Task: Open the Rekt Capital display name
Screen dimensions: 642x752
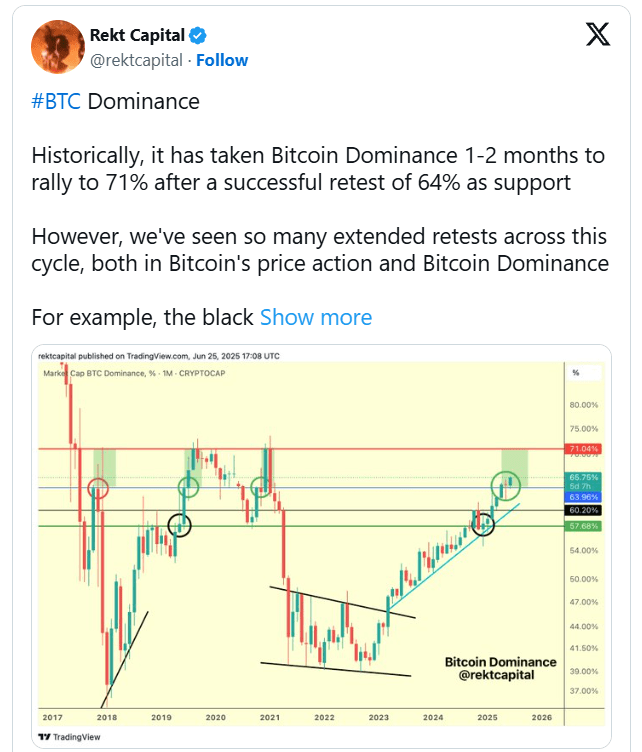Action: point(137,37)
